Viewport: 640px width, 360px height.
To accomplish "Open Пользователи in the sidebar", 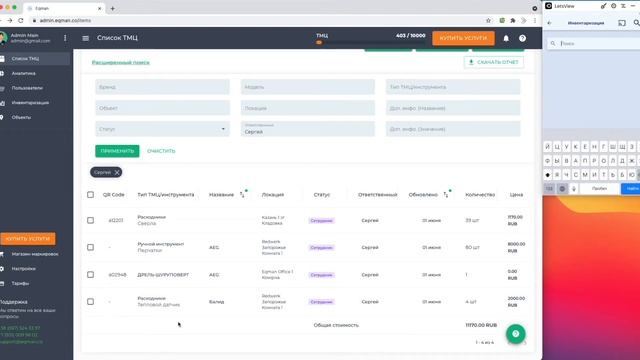I will [35, 88].
